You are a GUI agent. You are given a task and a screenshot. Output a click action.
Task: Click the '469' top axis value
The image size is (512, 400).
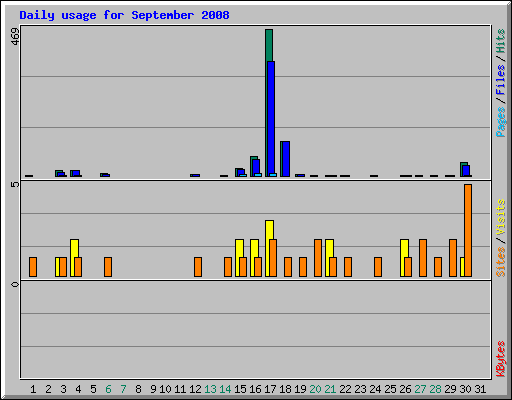[x=15, y=37]
